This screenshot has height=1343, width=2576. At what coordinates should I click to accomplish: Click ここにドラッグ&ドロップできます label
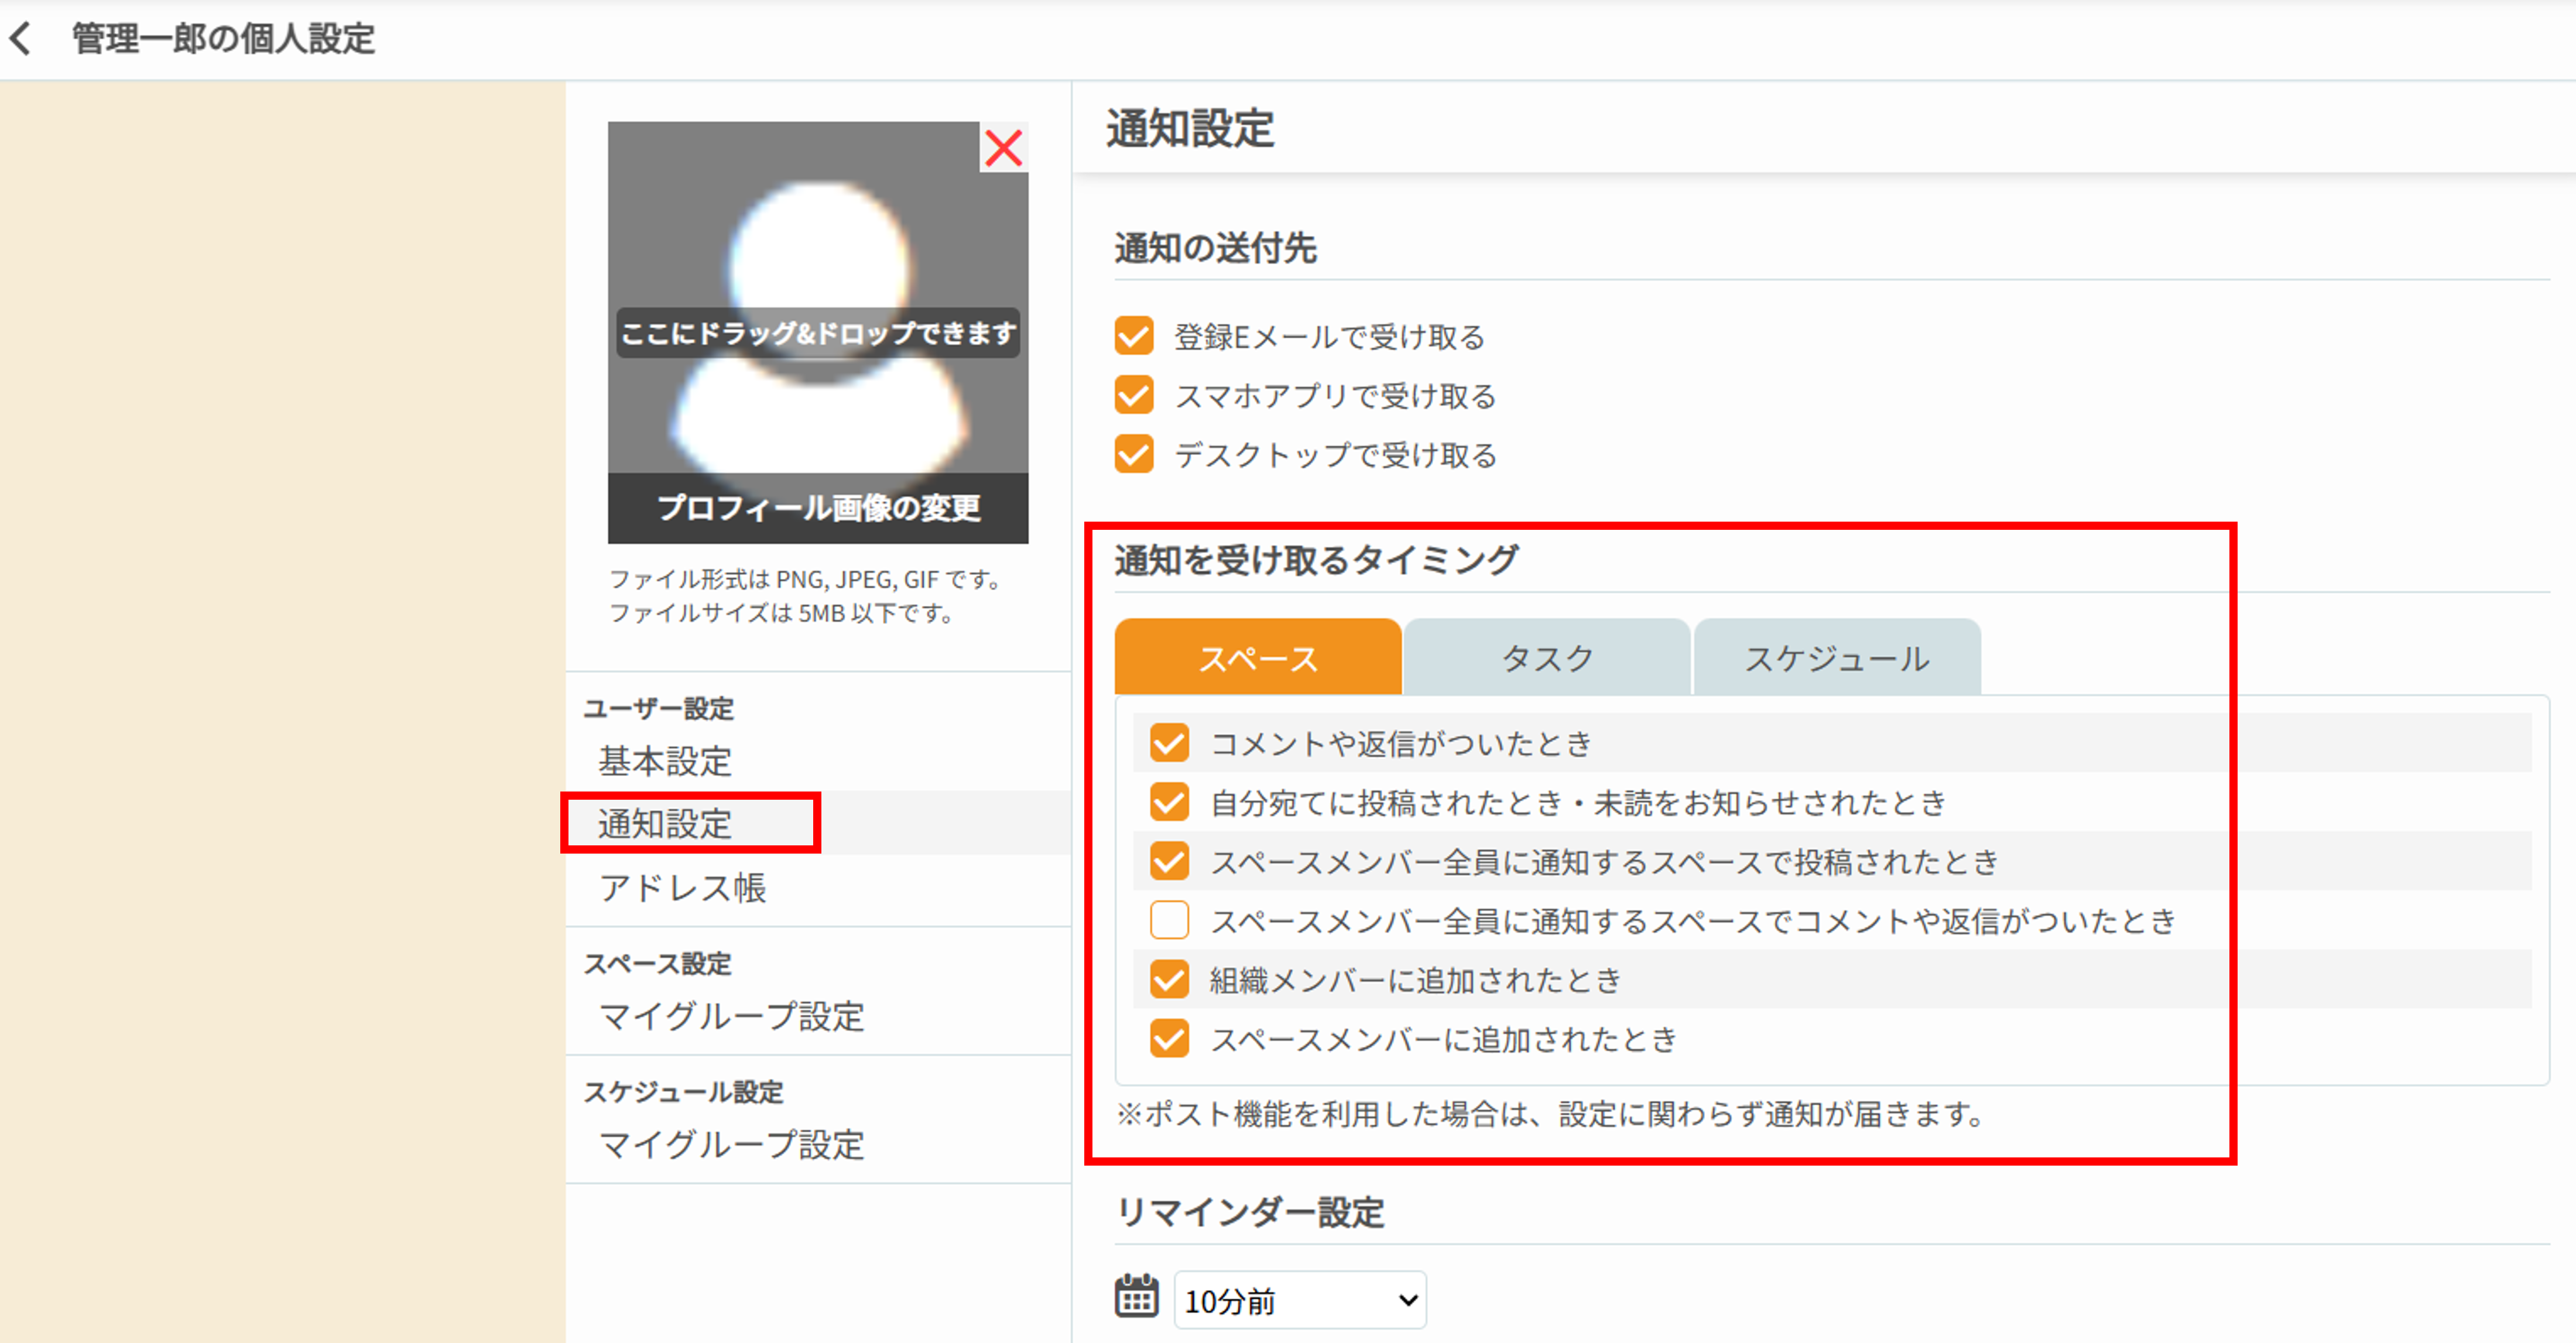(x=818, y=333)
